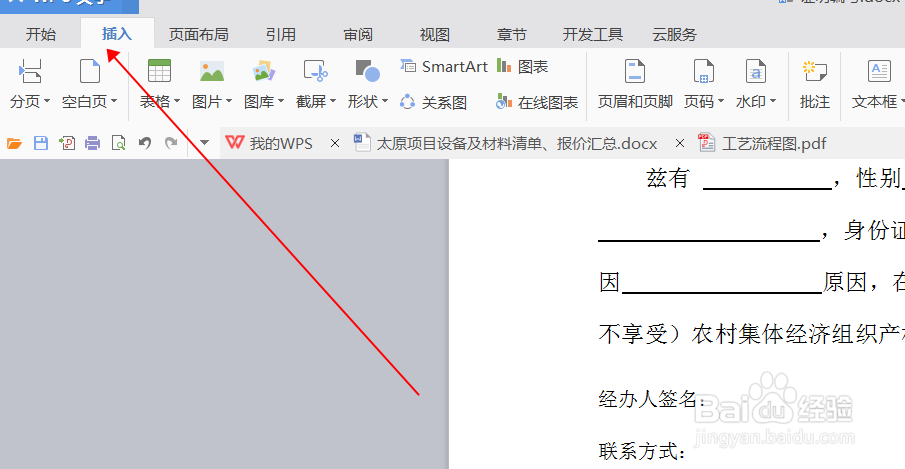905x469 pixels.
Task: Switch to 我的WPS document tab
Action: pyautogui.click(x=270, y=143)
